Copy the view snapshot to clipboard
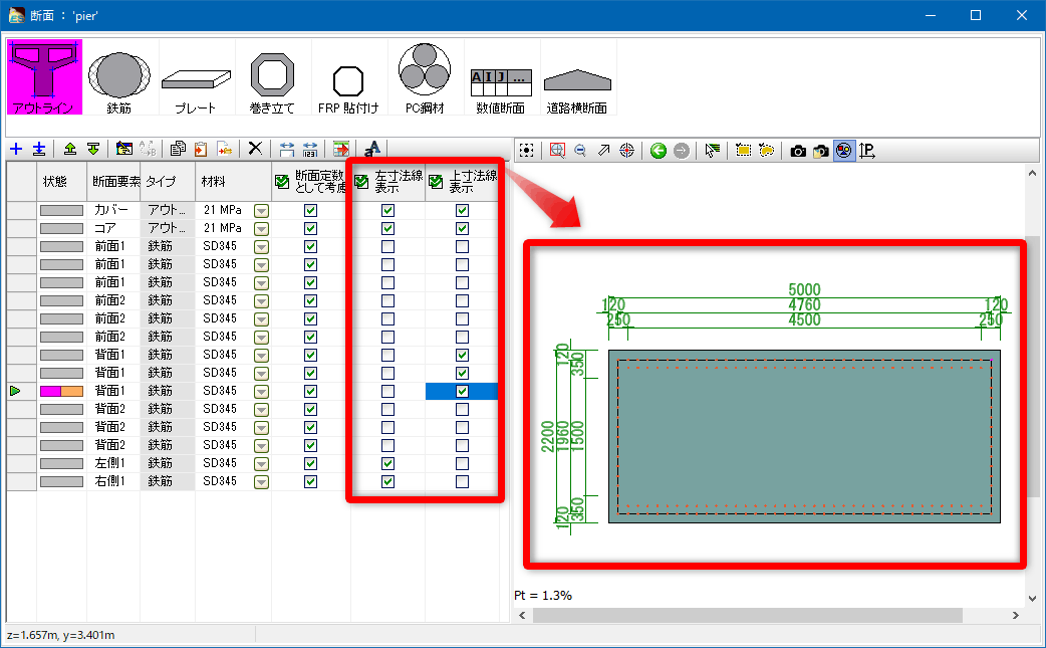1046x648 pixels. 821,151
